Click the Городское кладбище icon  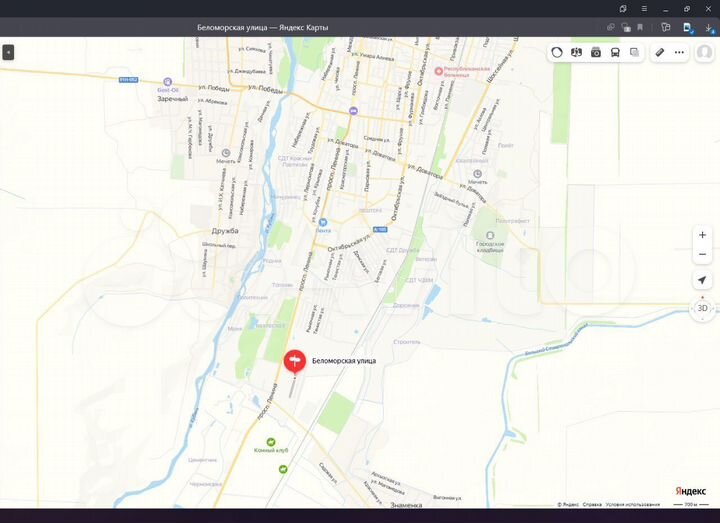tap(490, 236)
